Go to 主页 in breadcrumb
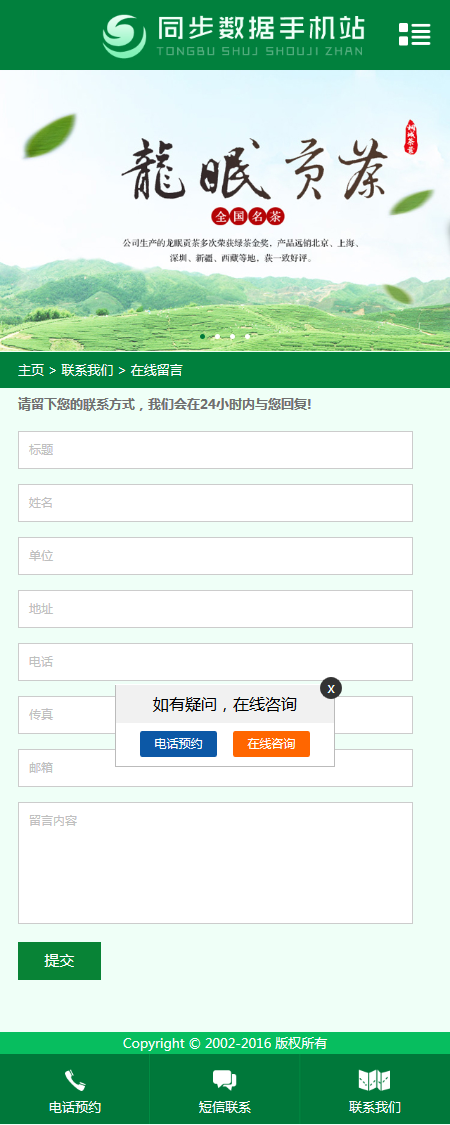 click(x=31, y=370)
